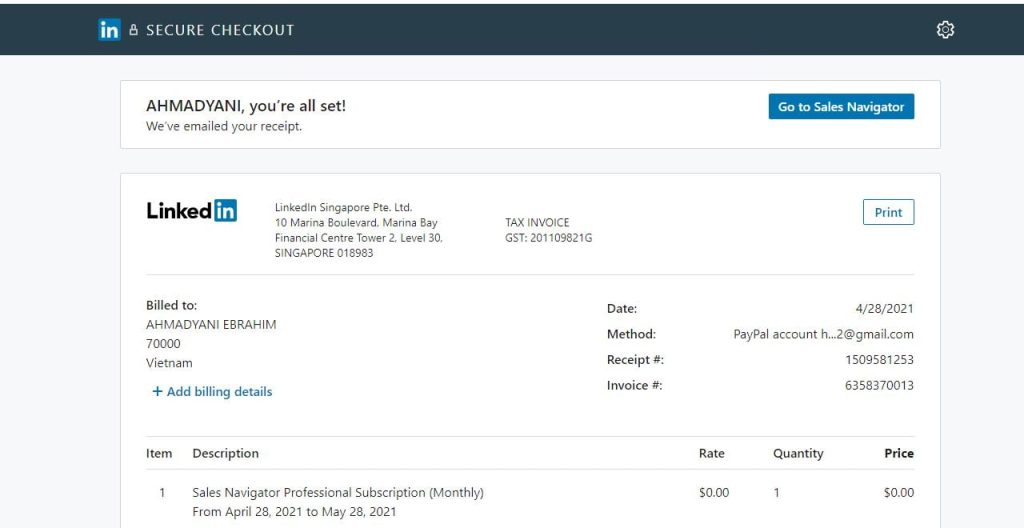Print the invoice with the Print button
1024x528 pixels.
click(888, 212)
